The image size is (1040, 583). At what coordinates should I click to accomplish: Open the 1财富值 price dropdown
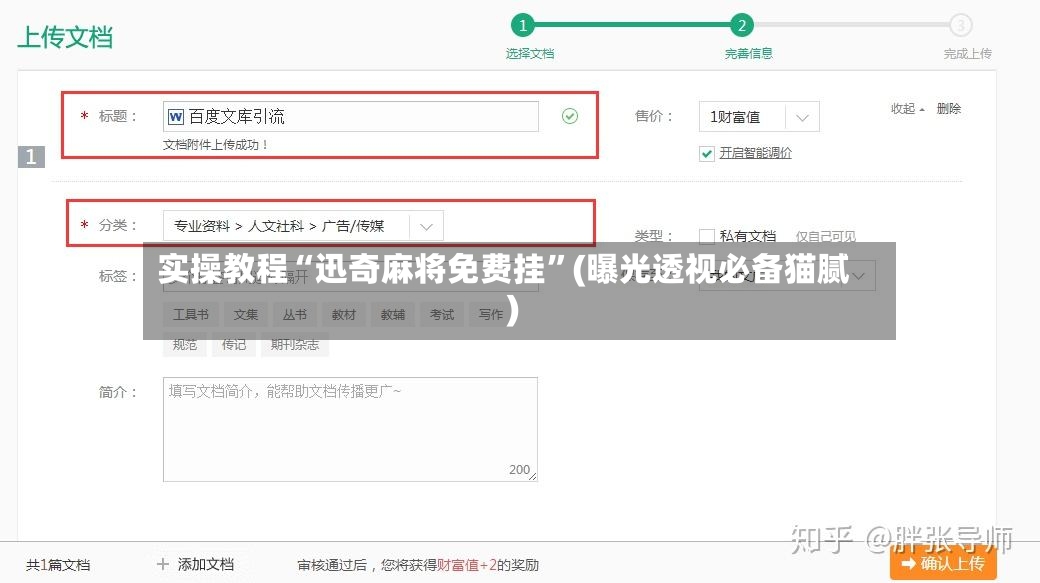click(759, 117)
